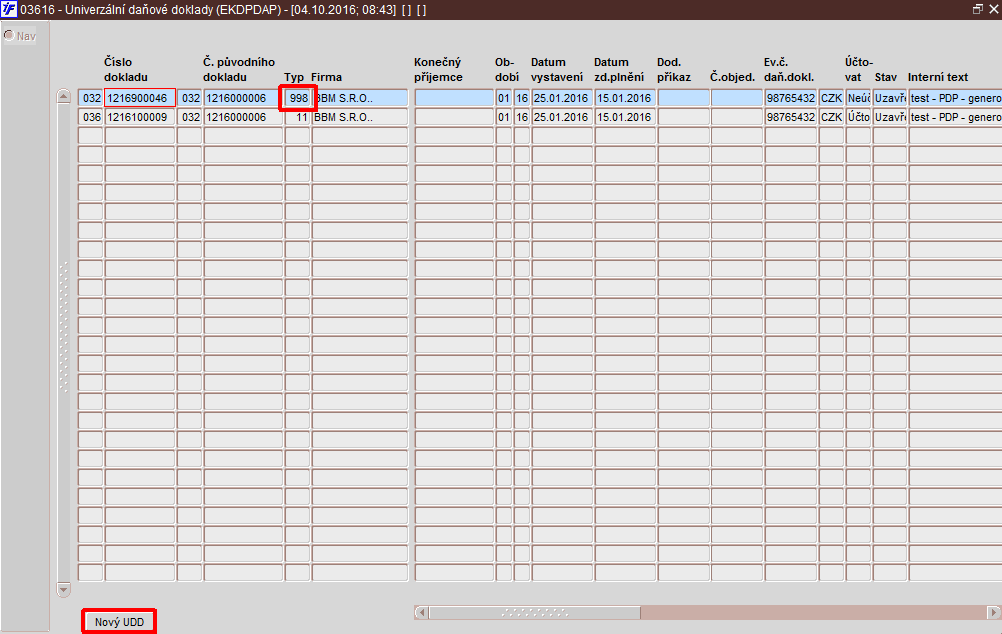
Task: Click the Číslo dokladu column header
Action: point(126,70)
